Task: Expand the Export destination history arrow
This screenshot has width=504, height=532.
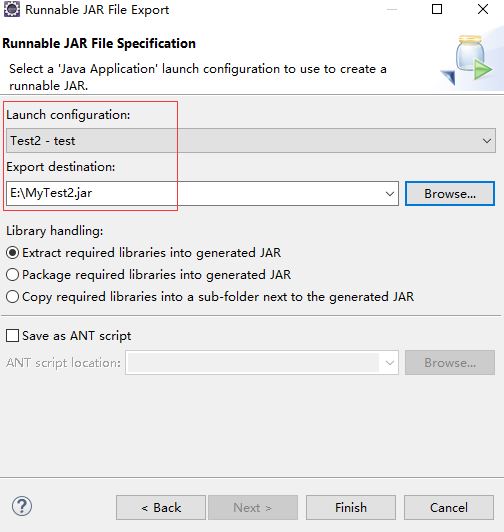Action: click(x=390, y=194)
